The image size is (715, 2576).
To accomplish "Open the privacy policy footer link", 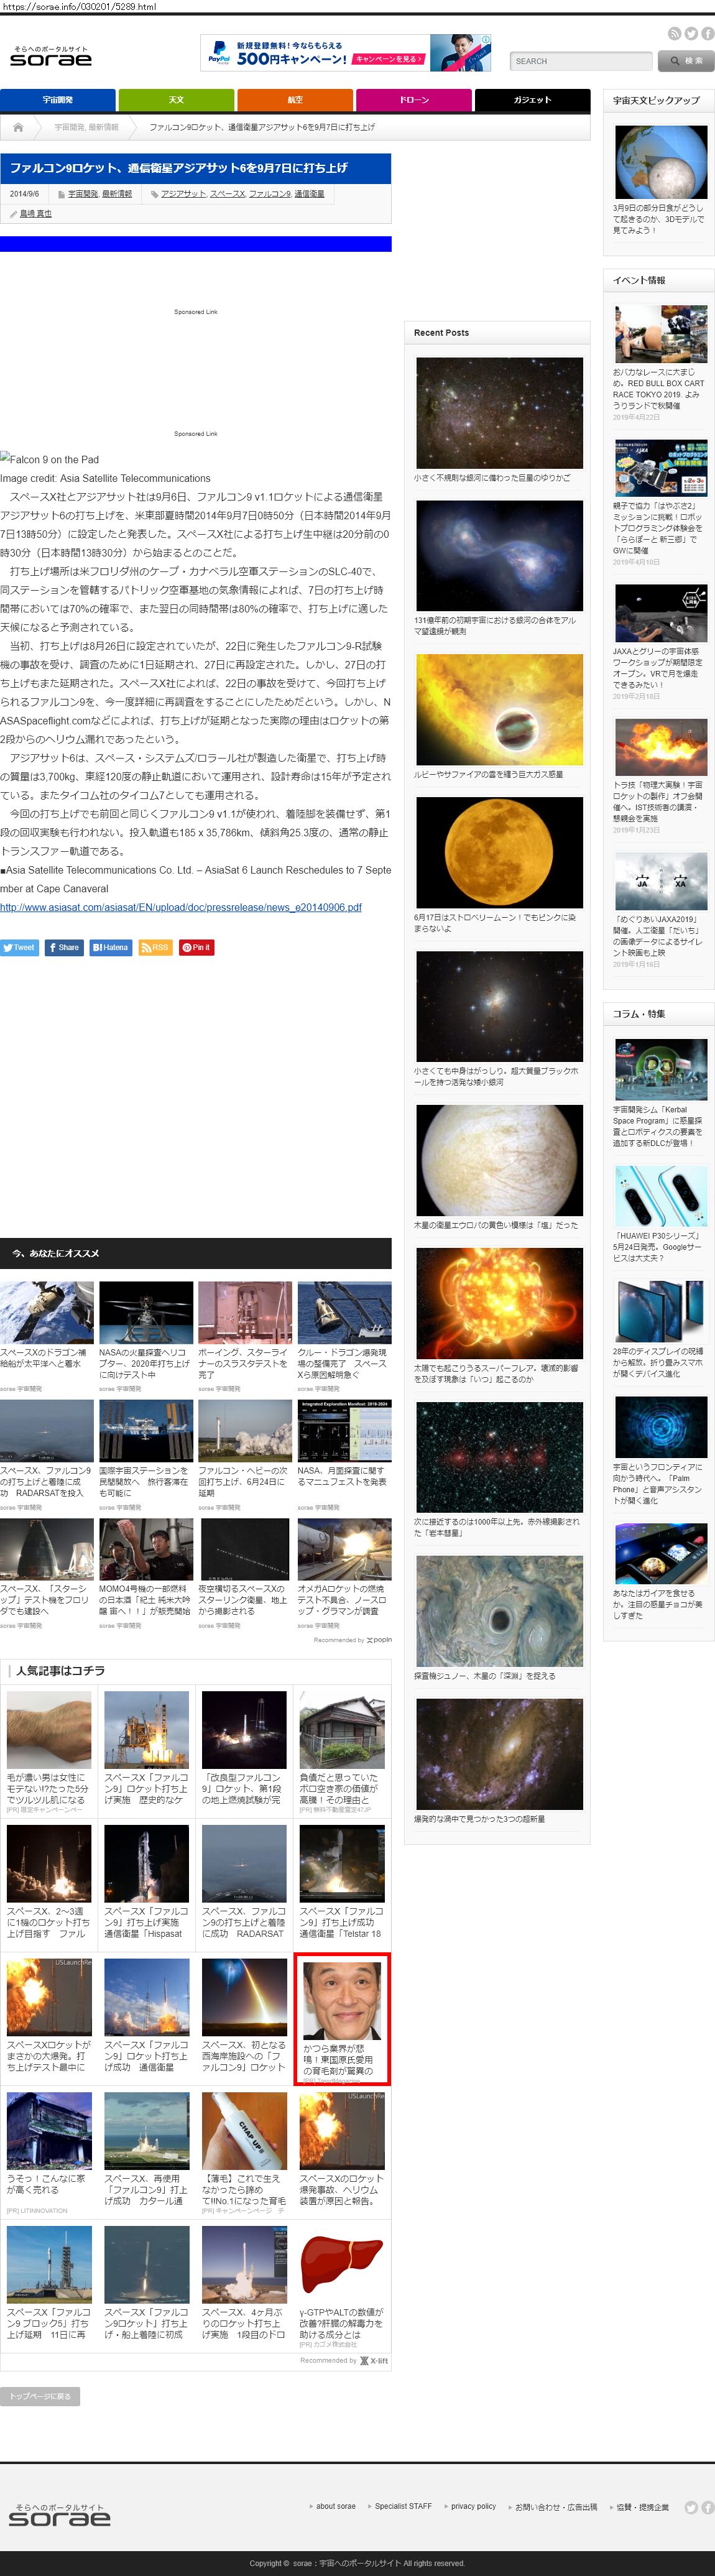I will [473, 2506].
